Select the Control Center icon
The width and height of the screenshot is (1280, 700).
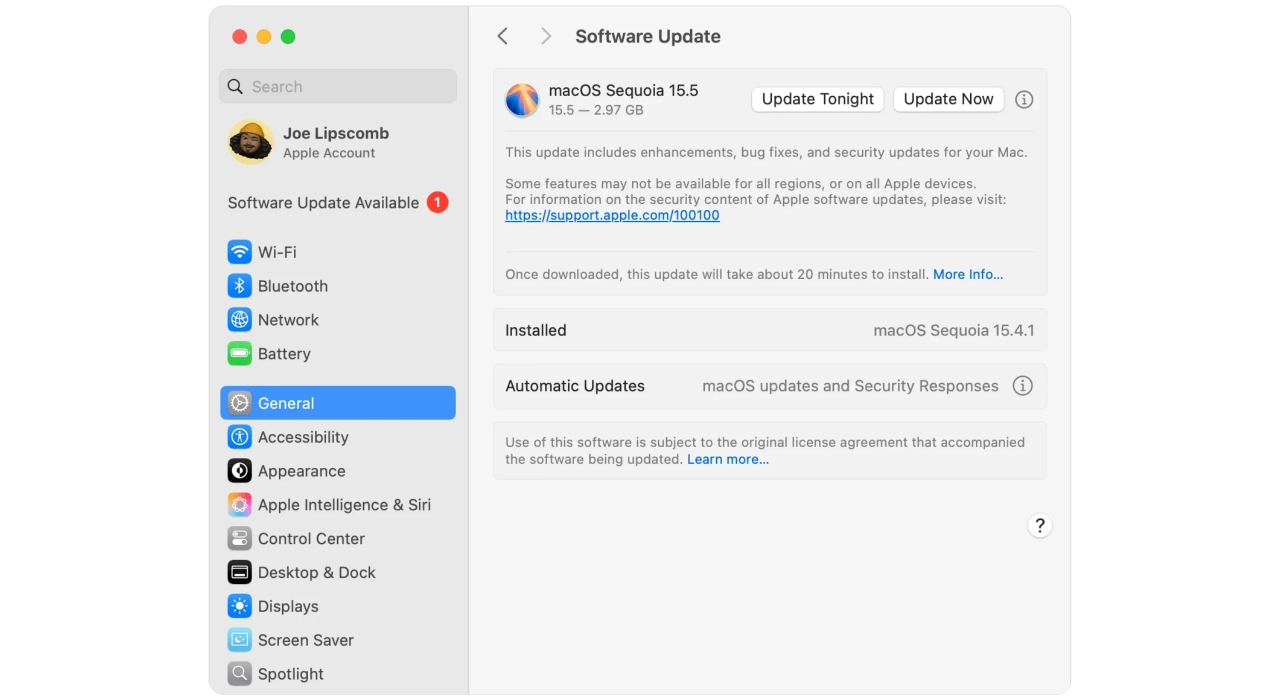[x=239, y=539]
